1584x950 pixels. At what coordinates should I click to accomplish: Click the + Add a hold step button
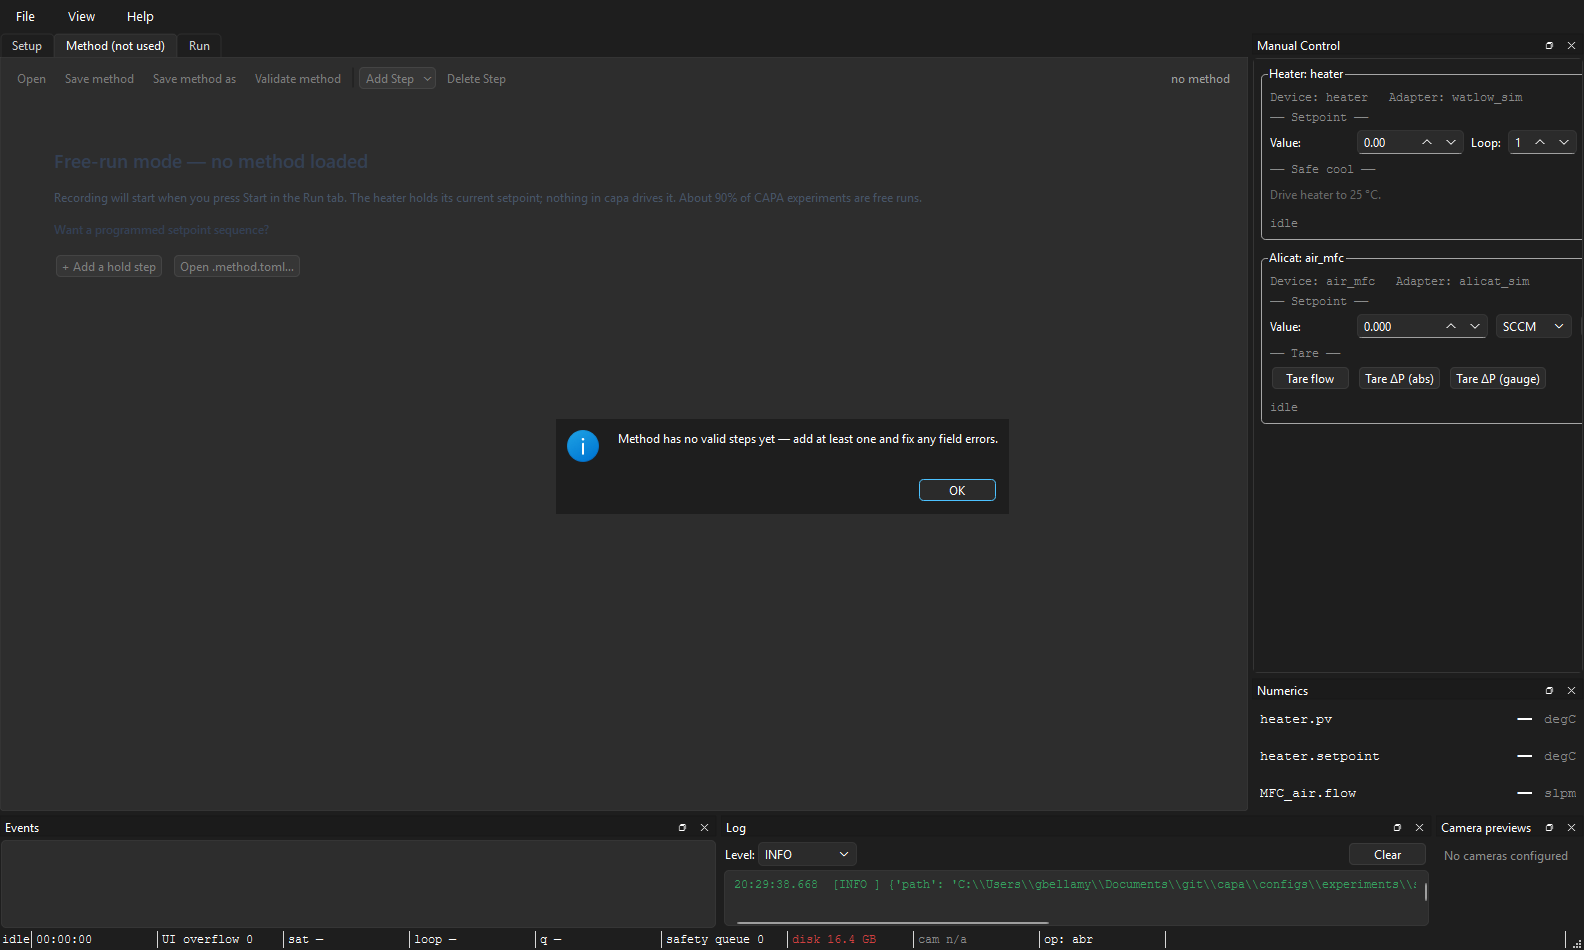pyautogui.click(x=109, y=267)
